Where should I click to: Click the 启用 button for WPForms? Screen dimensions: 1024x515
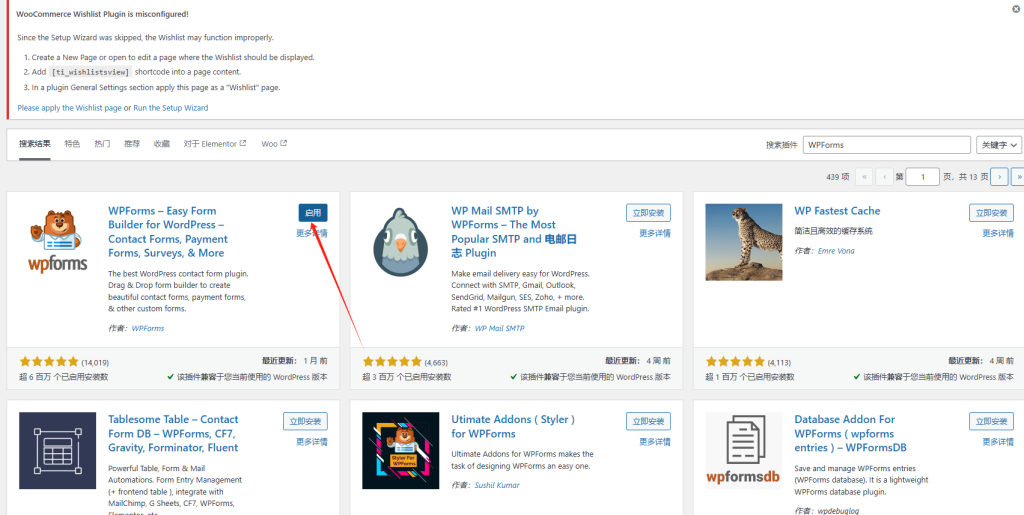point(312,213)
